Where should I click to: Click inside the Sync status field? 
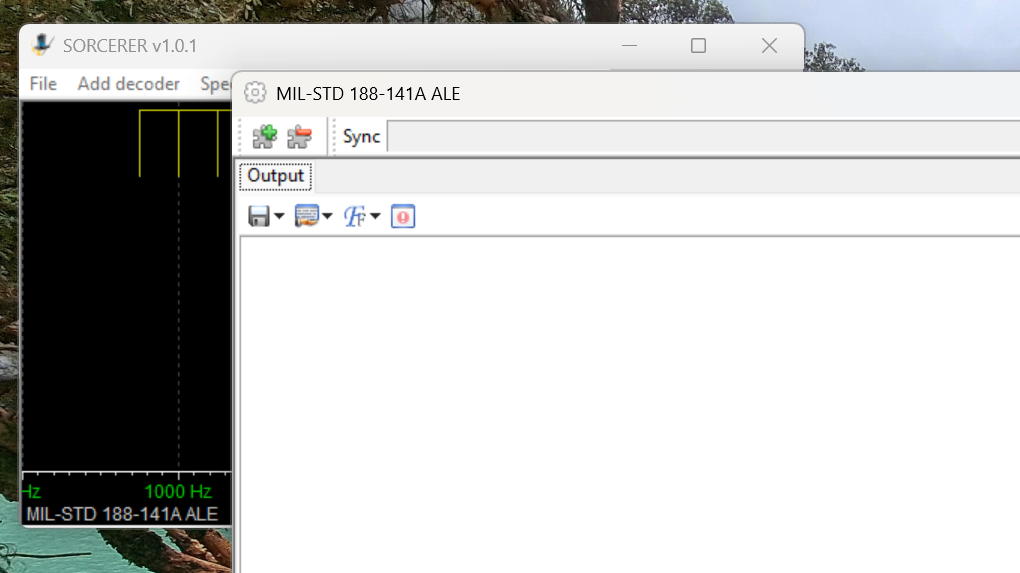[703, 137]
